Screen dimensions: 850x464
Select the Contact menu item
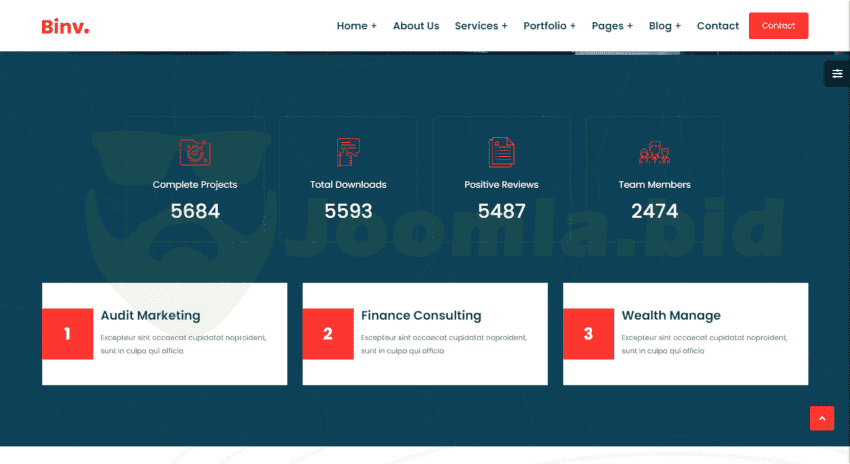(x=717, y=26)
